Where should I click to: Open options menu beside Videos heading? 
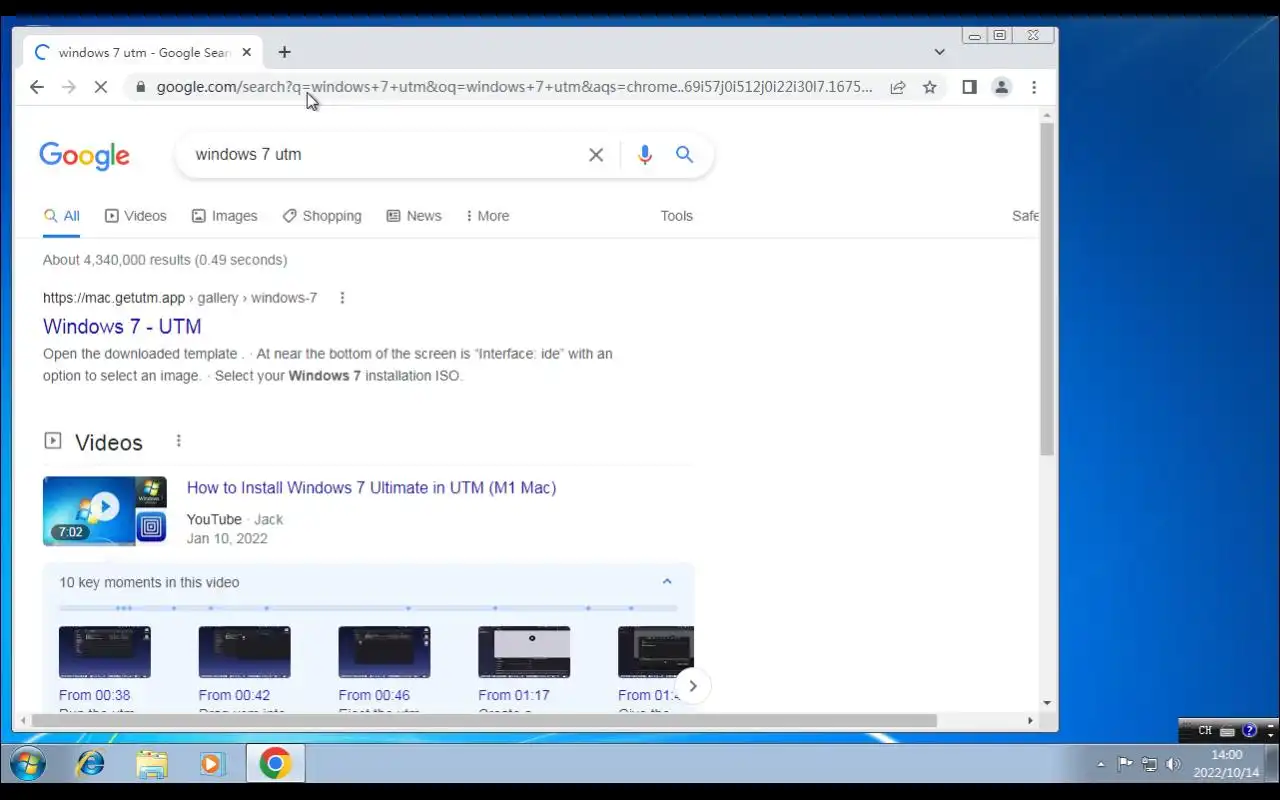(179, 441)
